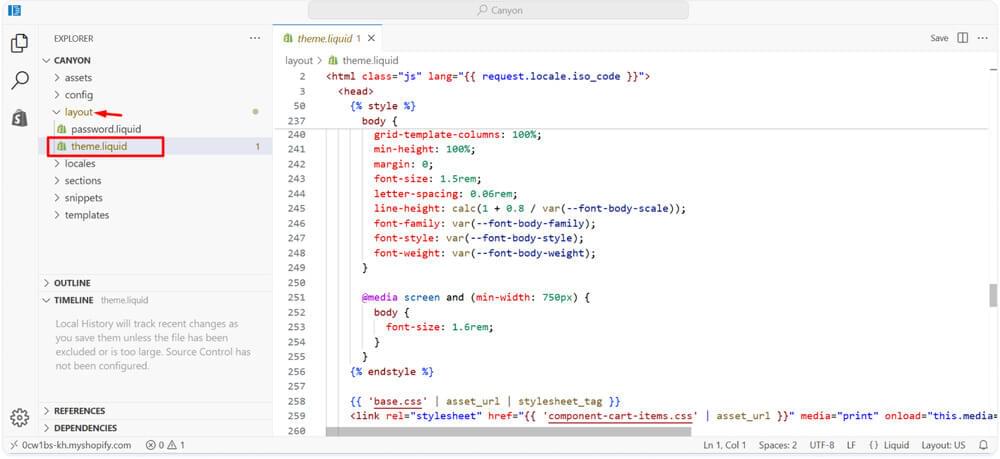Click the sticky html class line 2
Screen dimensions: 1000x459
[487, 76]
